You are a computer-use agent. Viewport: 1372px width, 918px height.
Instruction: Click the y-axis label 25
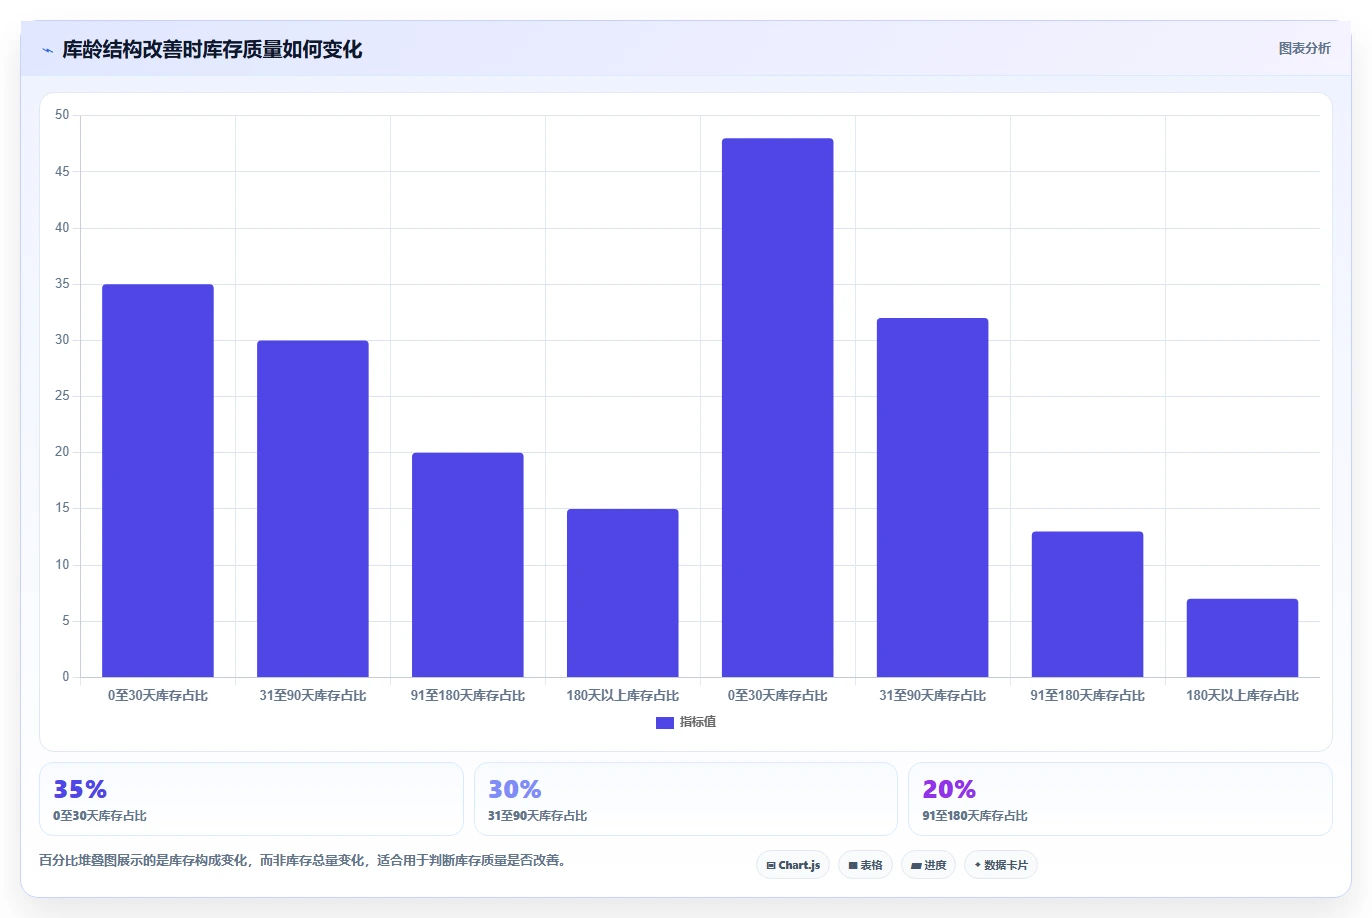point(62,396)
